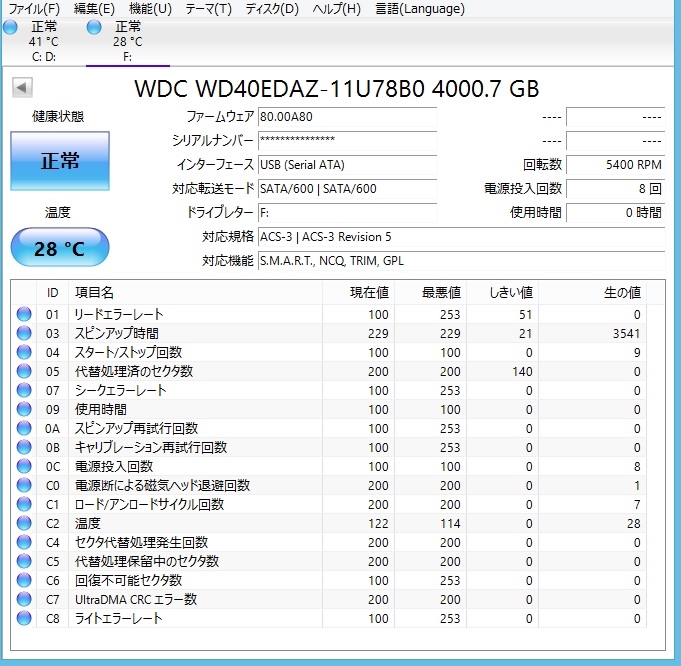Select the リードエラーレート attribute name
This screenshot has height=666, width=681.
click(119, 314)
